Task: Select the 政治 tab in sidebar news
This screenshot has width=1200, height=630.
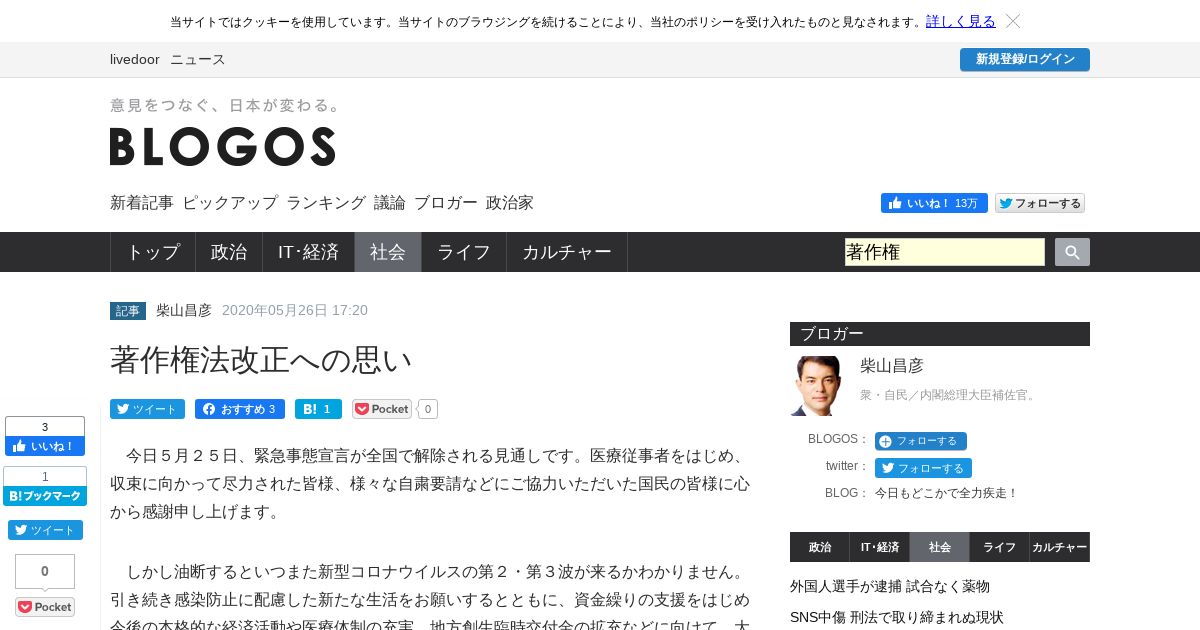Action: click(820, 547)
